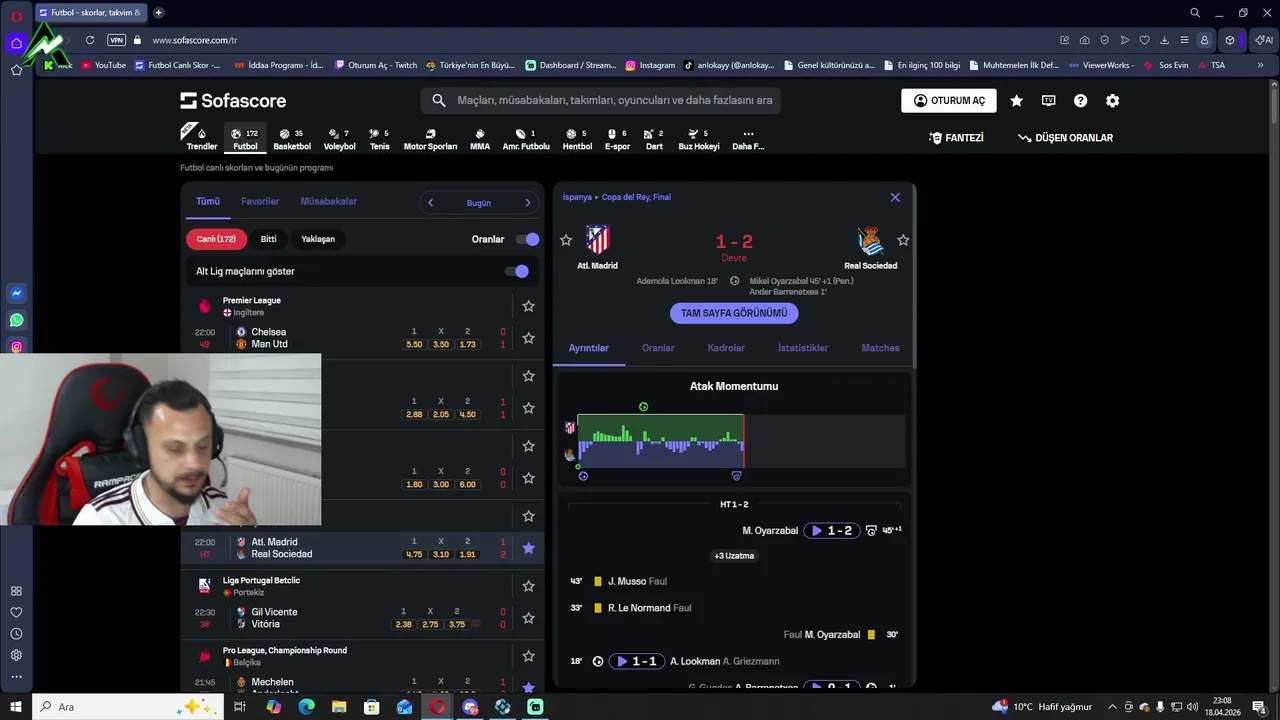Switch to Müsabakalar tab
The height and width of the screenshot is (720, 1280).
coord(329,201)
